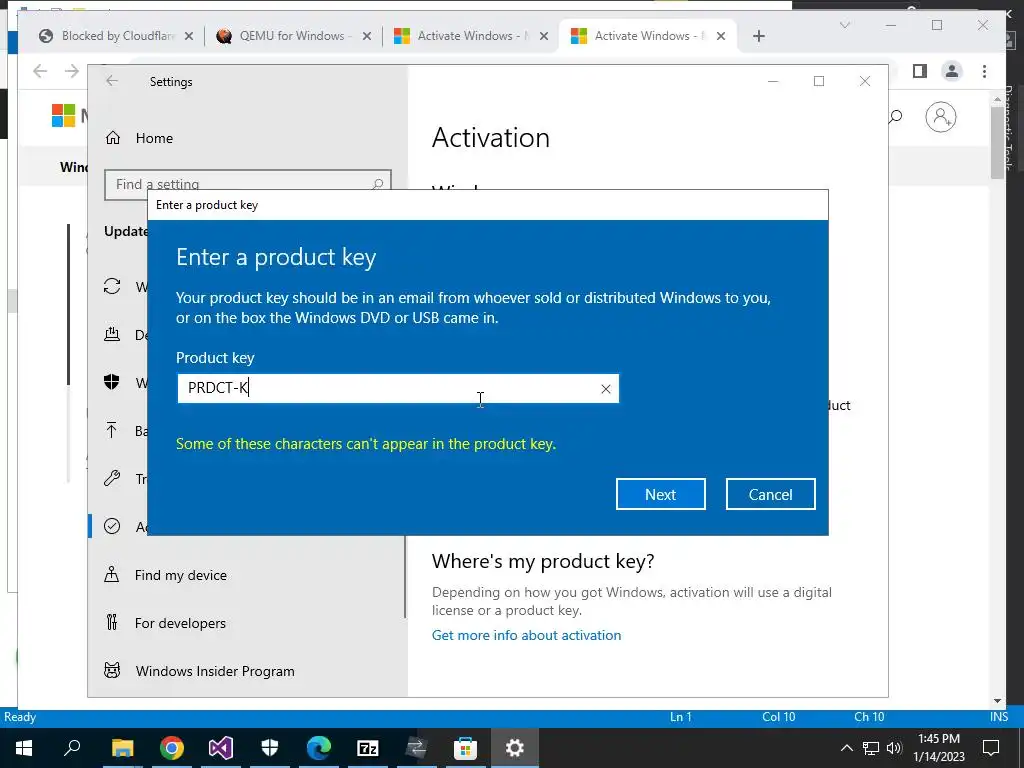This screenshot has height=768, width=1024.
Task: Close the Blocked by Cloudflare tab
Action: (189, 36)
